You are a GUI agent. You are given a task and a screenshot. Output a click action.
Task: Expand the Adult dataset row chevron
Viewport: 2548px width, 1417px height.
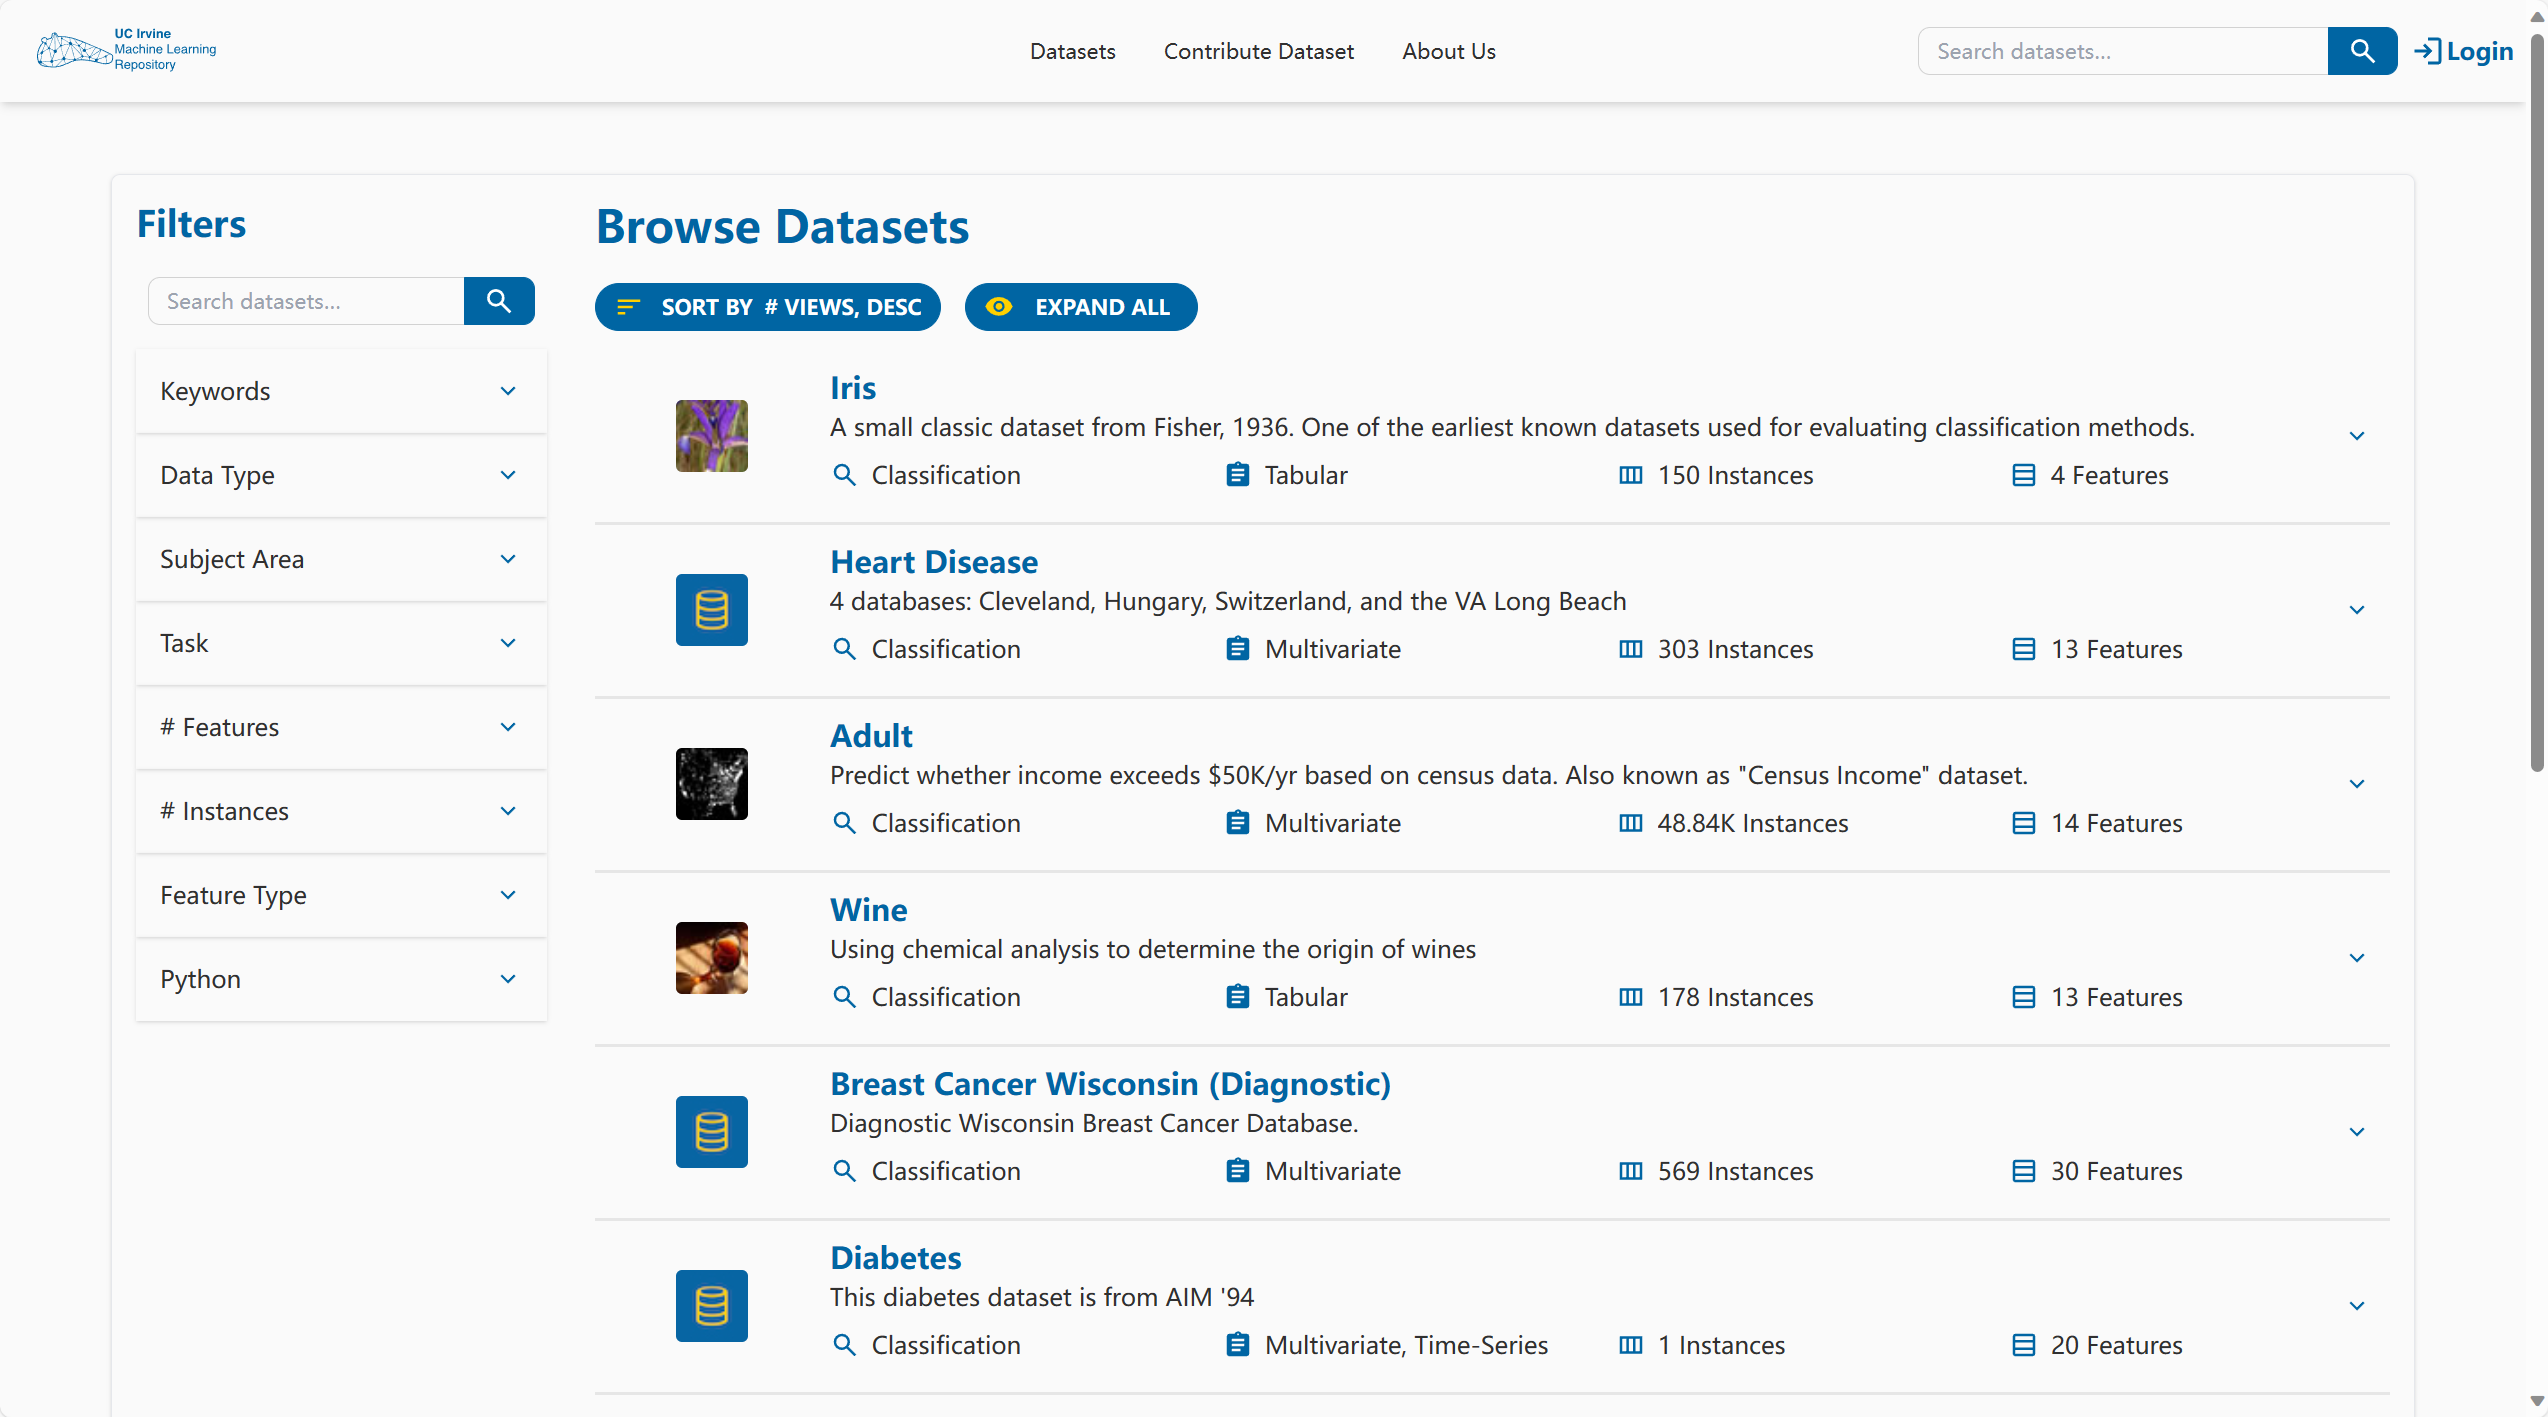pos(2357,784)
